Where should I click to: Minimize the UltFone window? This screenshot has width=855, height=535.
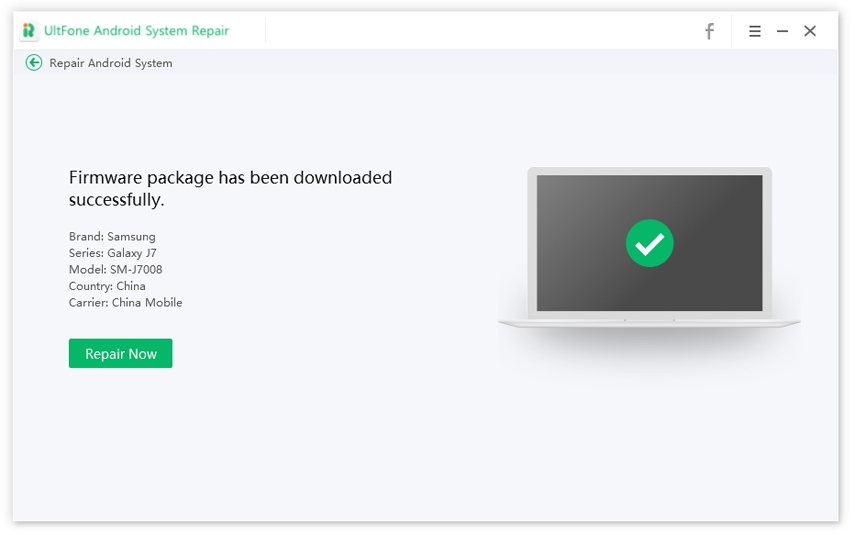click(782, 31)
